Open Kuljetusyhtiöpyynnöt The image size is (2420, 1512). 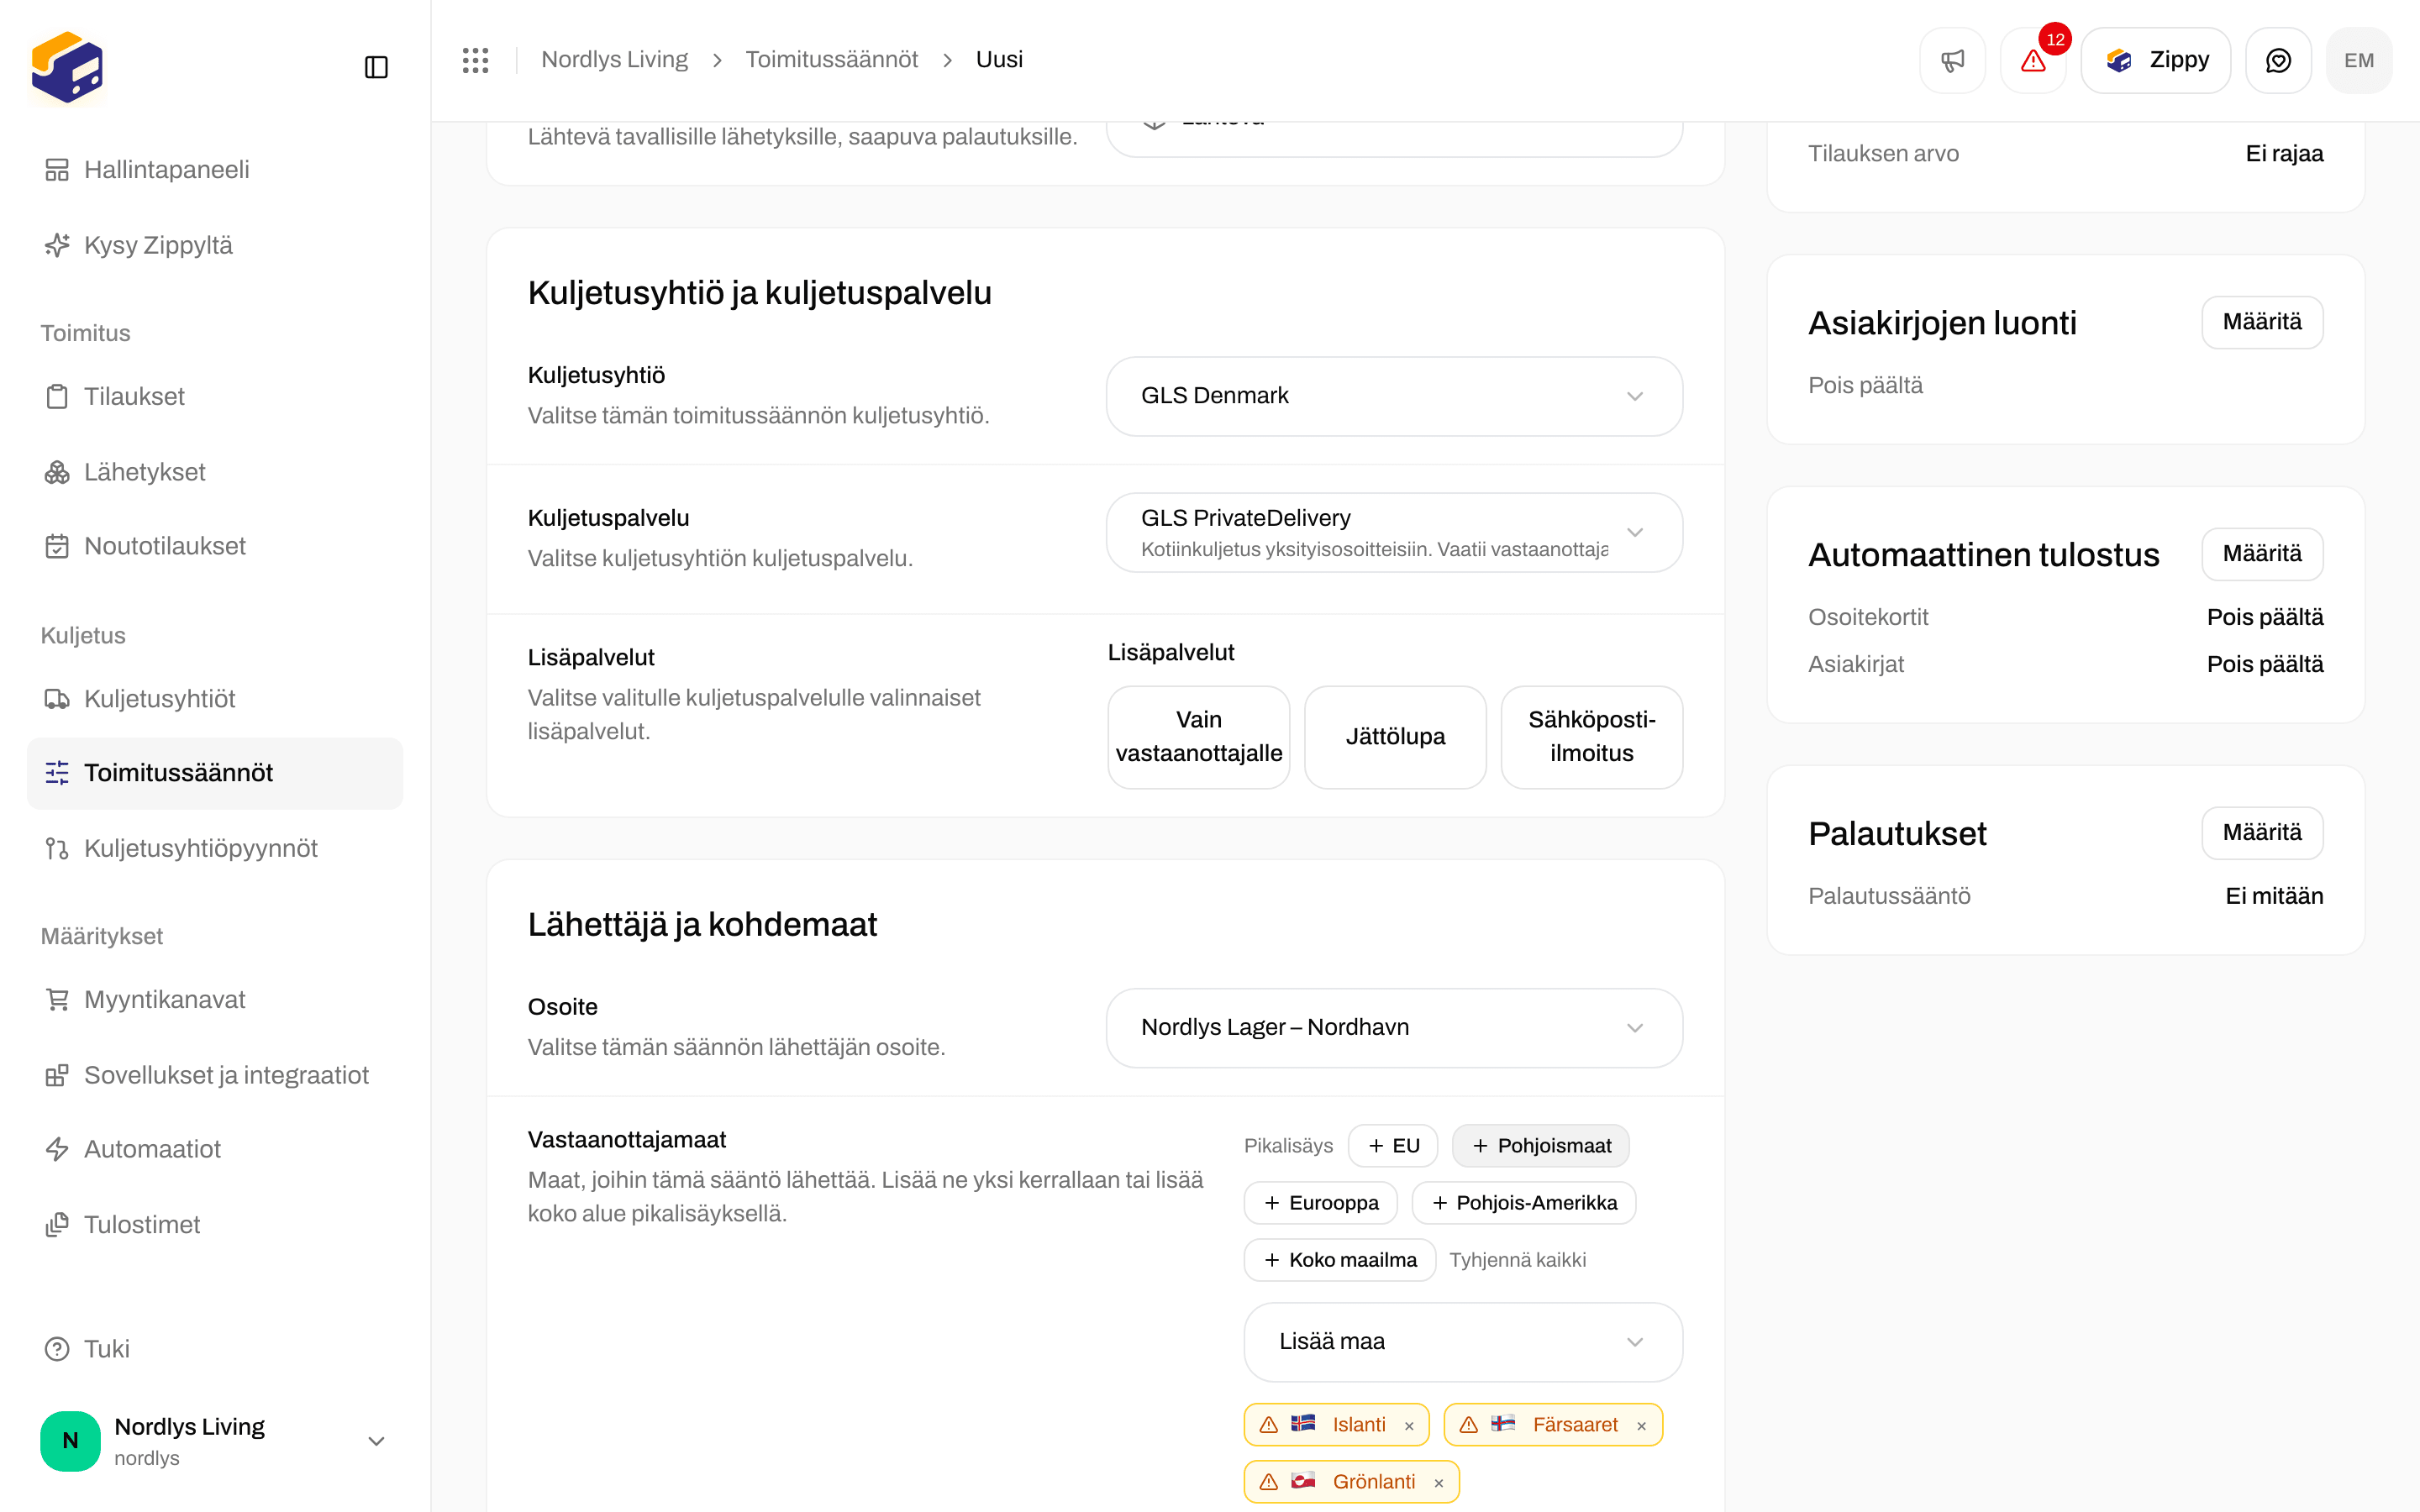pos(215,848)
